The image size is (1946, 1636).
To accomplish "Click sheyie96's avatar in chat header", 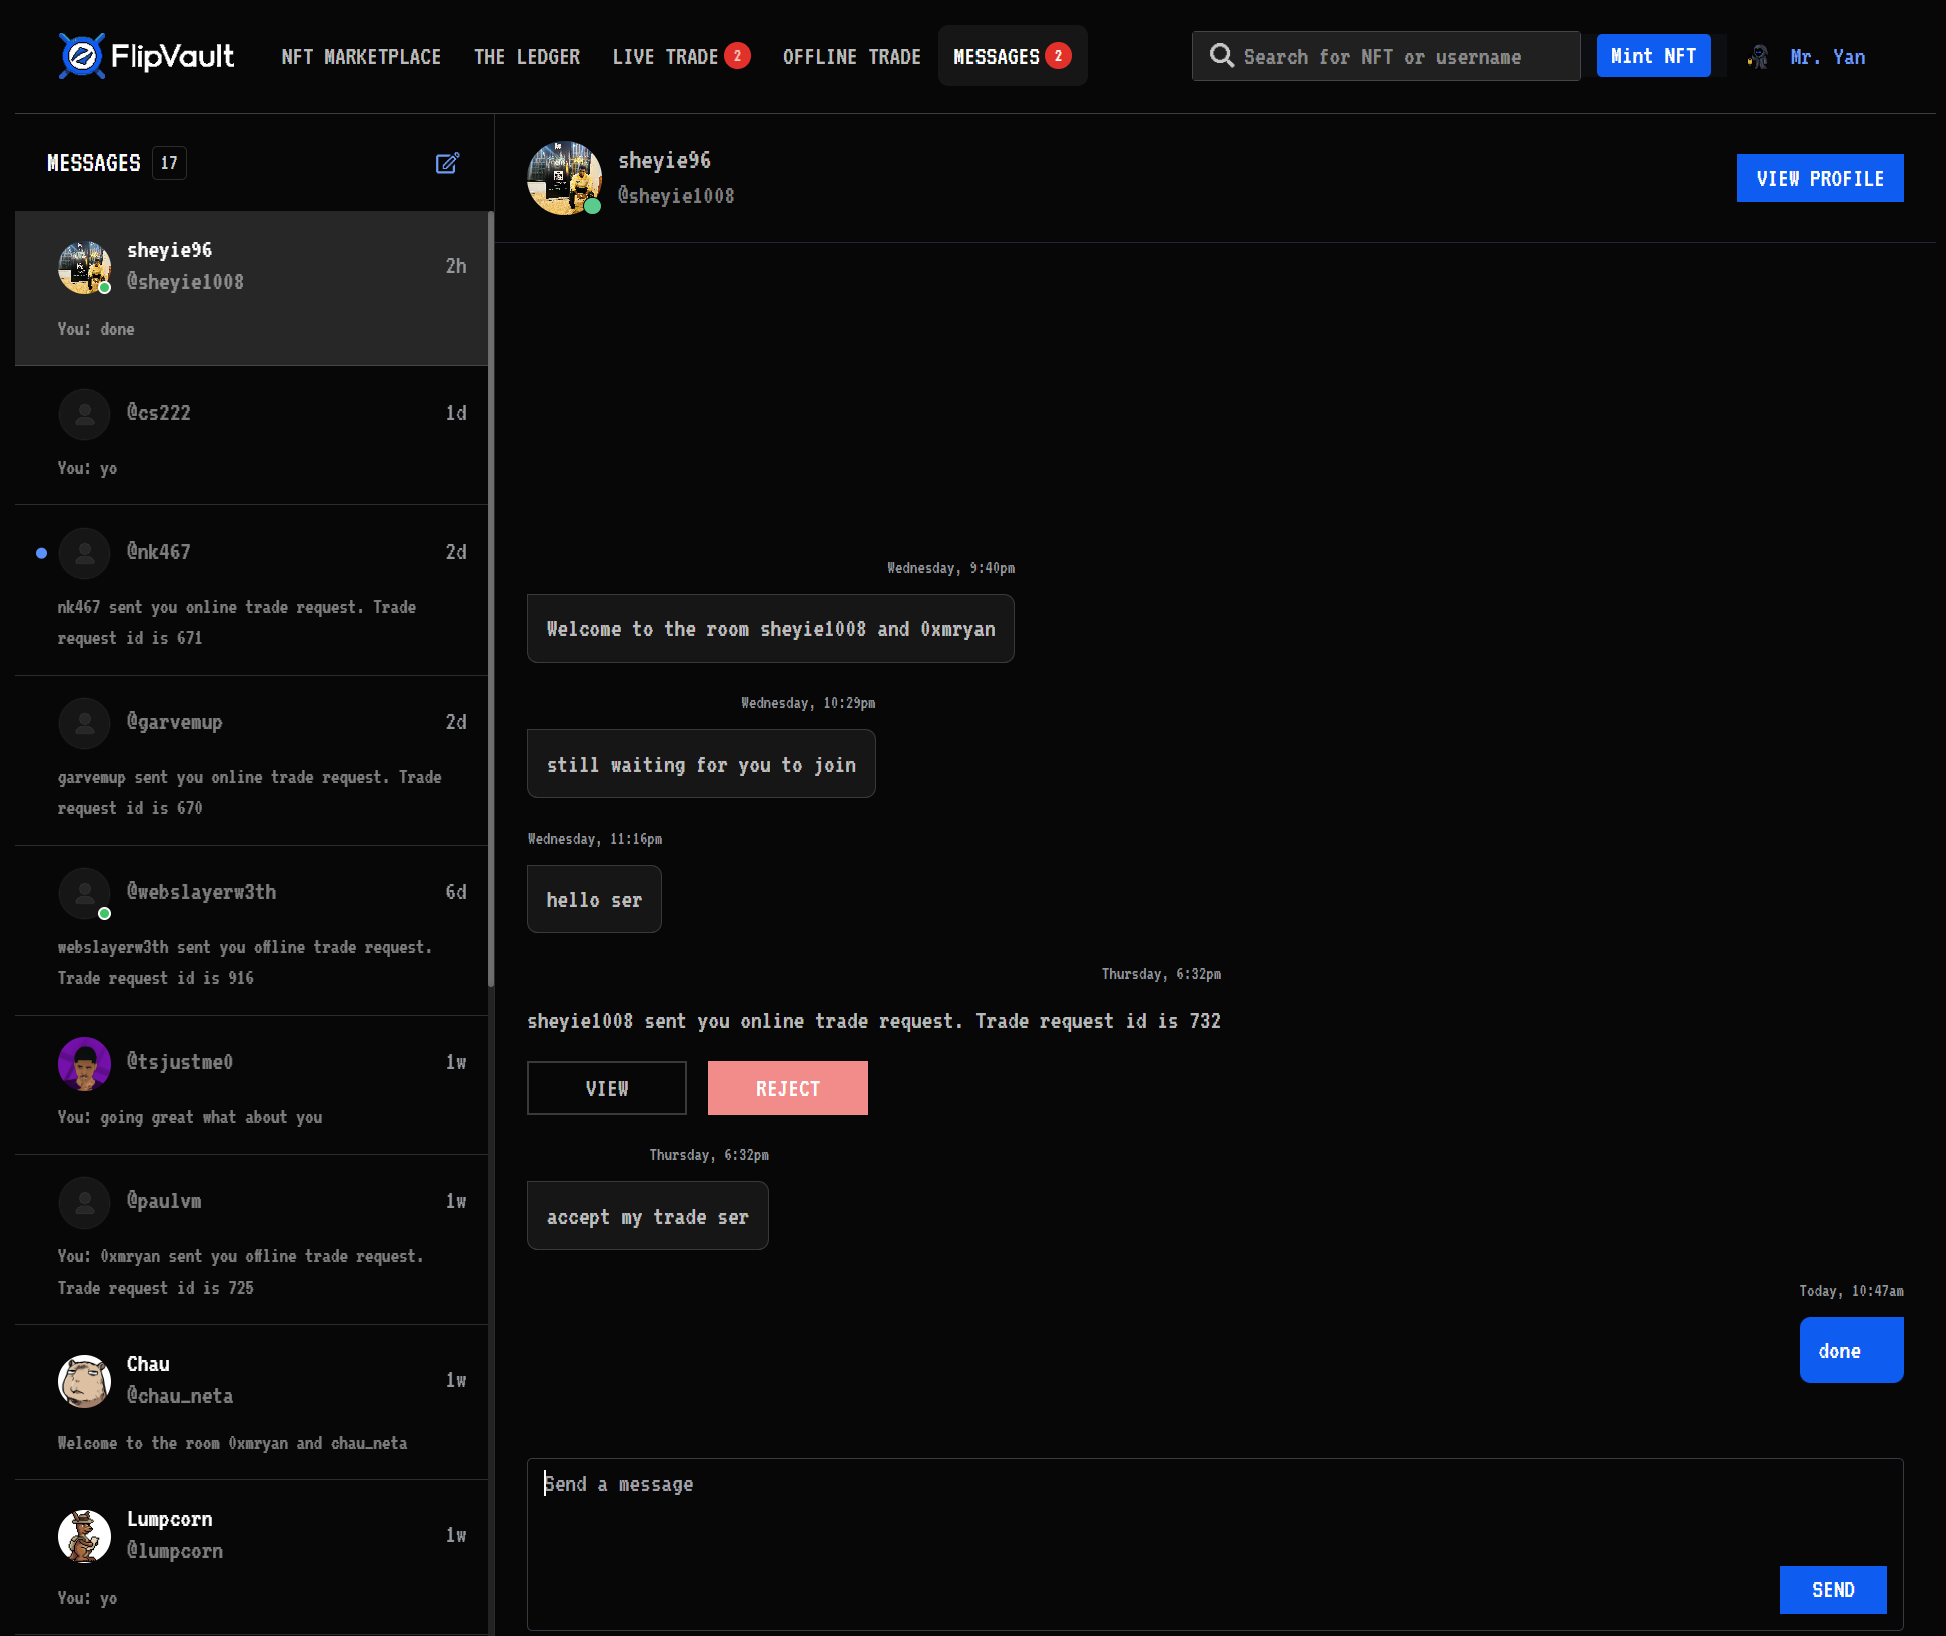I will 564,178.
